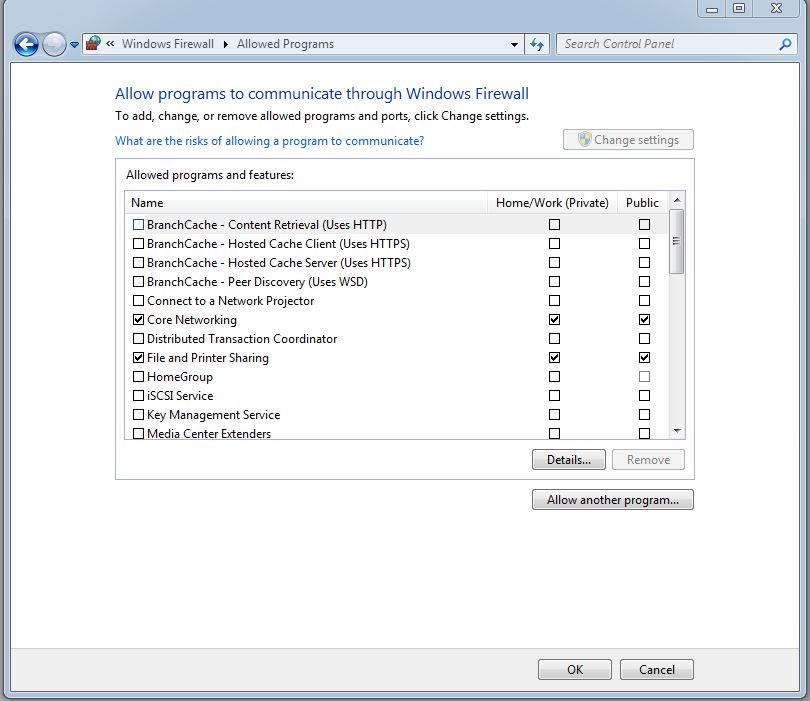The height and width of the screenshot is (701, 810).
Task: Go to Windows Firewall breadcrumb
Action: [x=168, y=44]
